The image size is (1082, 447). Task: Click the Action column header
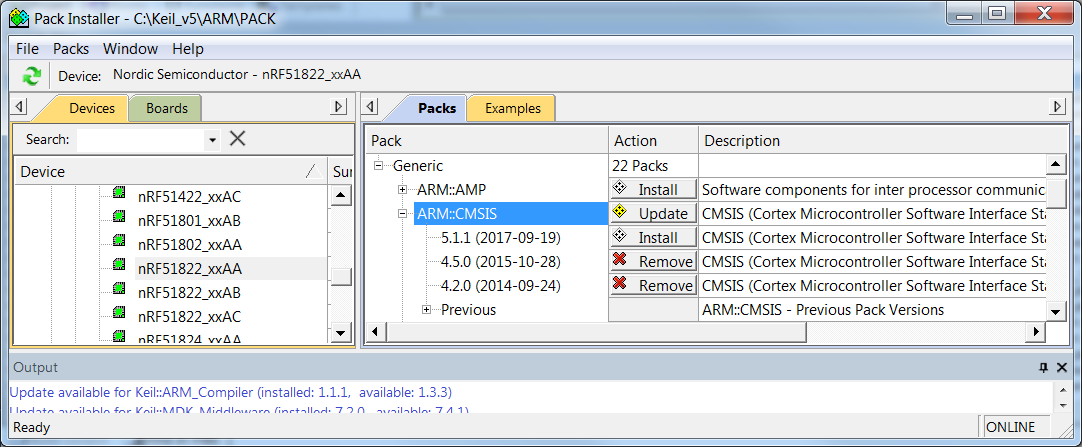click(x=653, y=141)
